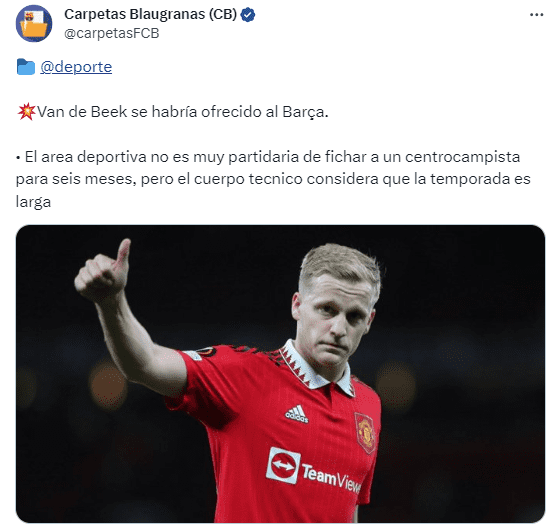The image size is (559, 532).
Task: Click the TeamViewer text on the shirt
Action: pyautogui.click(x=331, y=478)
